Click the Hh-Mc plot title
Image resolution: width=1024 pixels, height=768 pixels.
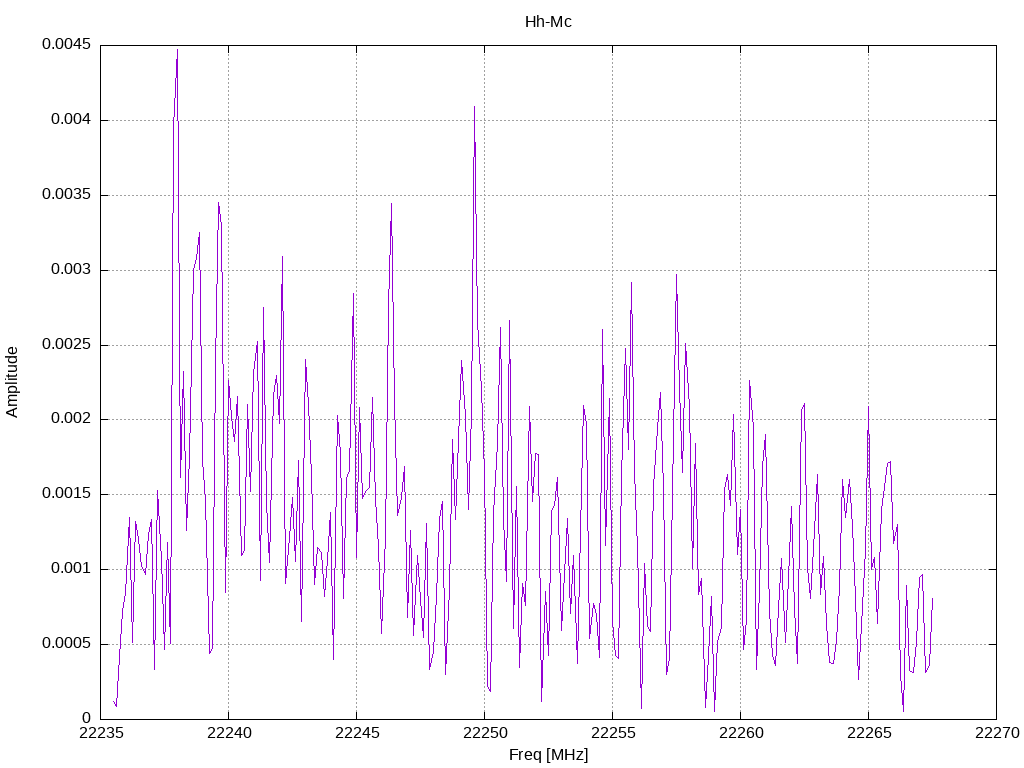548,22
